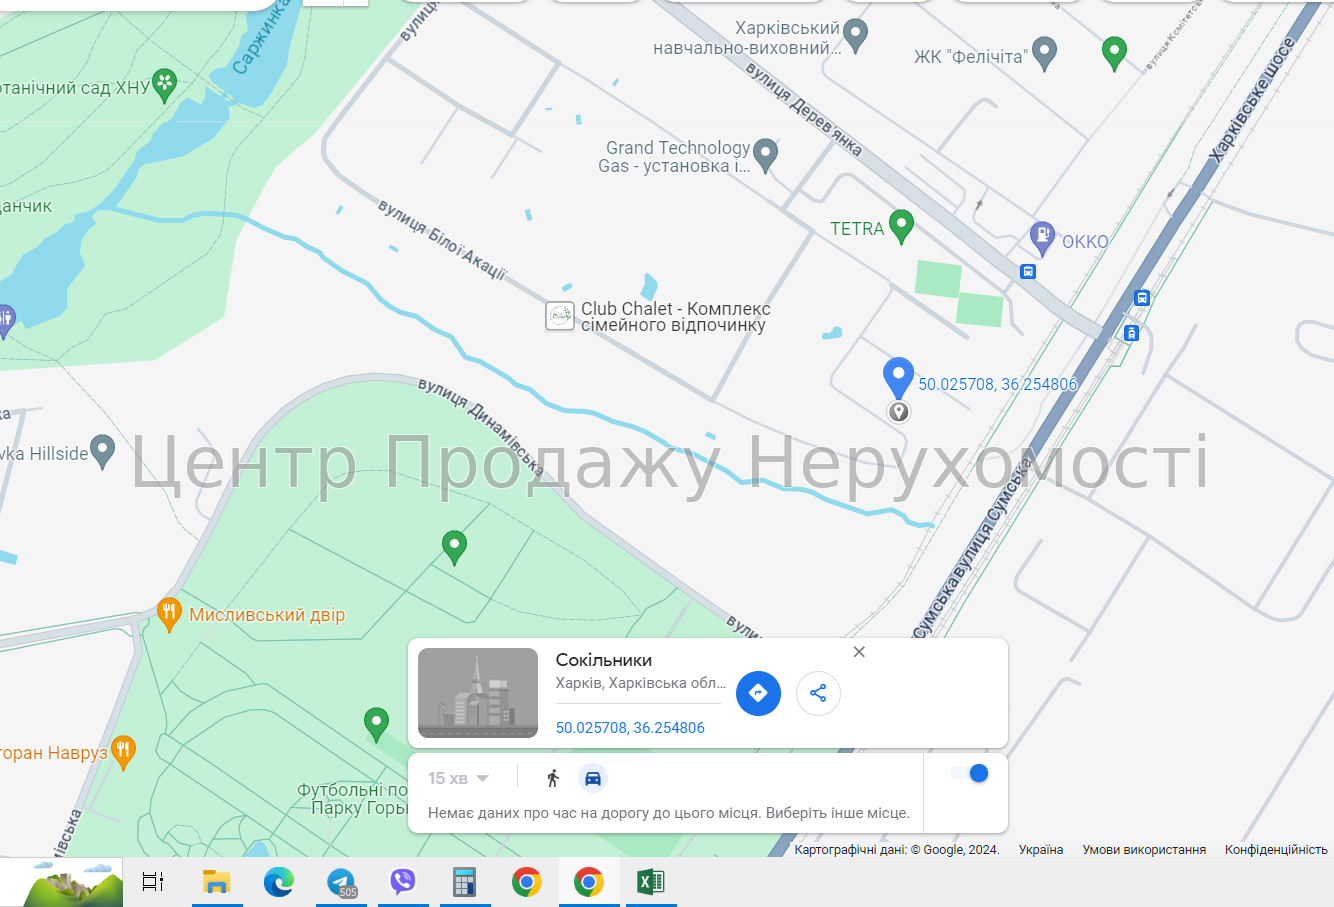
Task: Open Calculator from the taskbar
Action: 465,882
